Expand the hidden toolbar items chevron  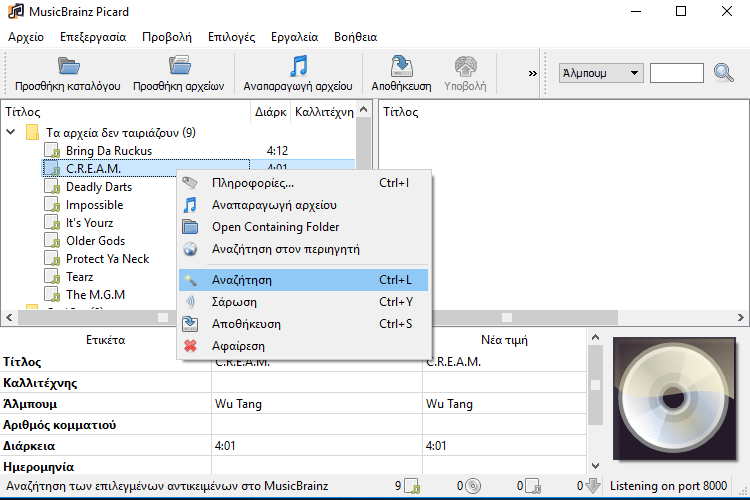pyautogui.click(x=532, y=73)
